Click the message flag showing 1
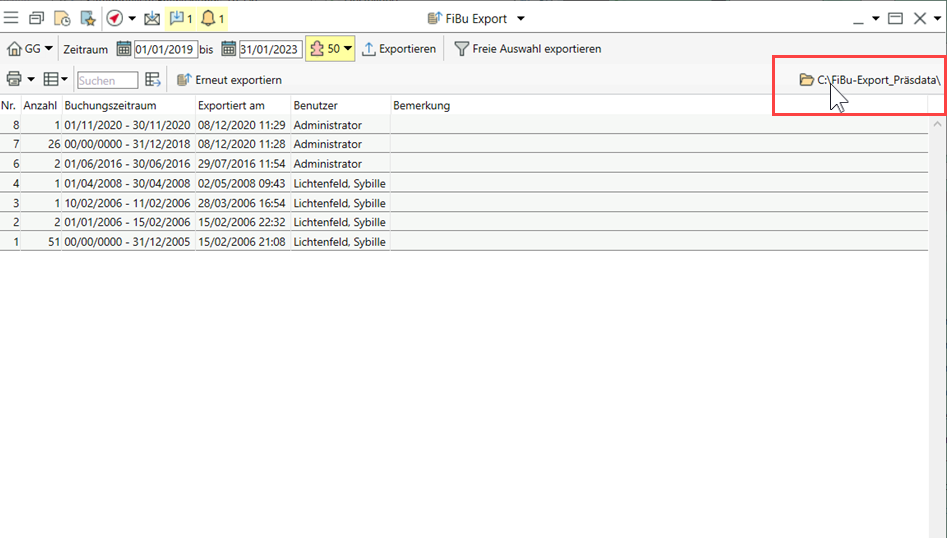947x538 pixels. pos(180,18)
